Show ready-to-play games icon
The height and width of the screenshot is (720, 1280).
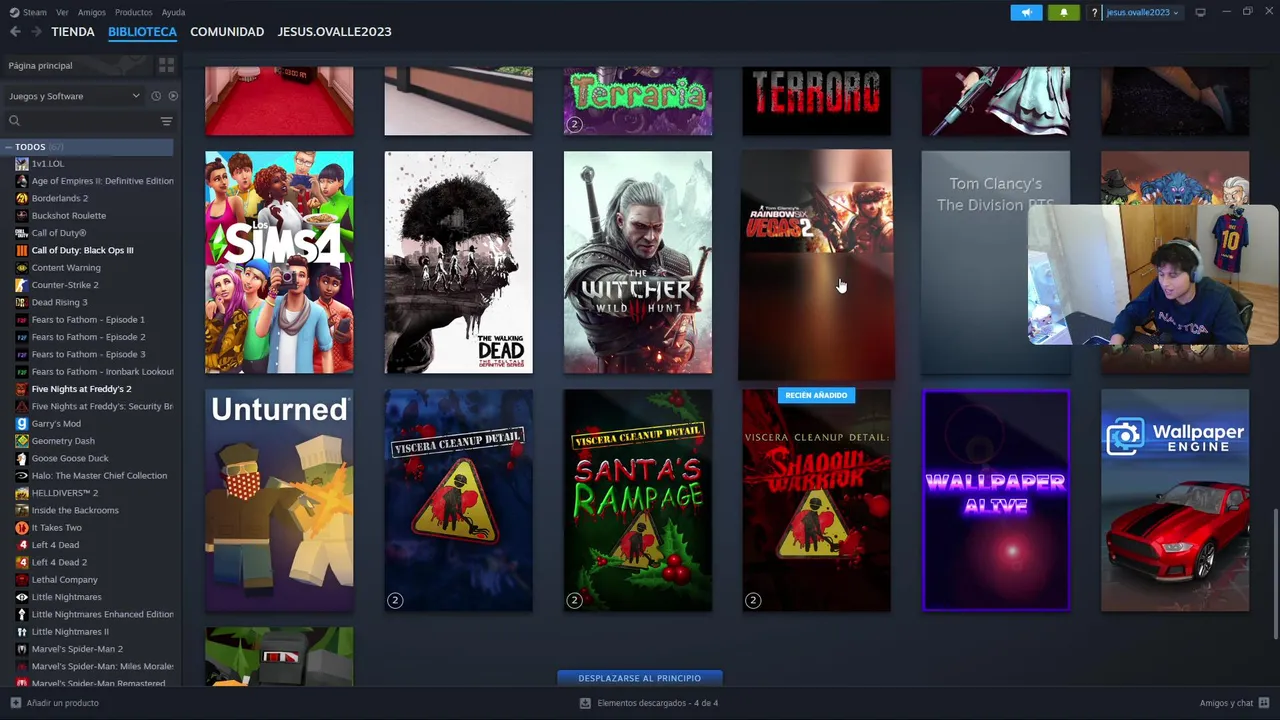173,96
